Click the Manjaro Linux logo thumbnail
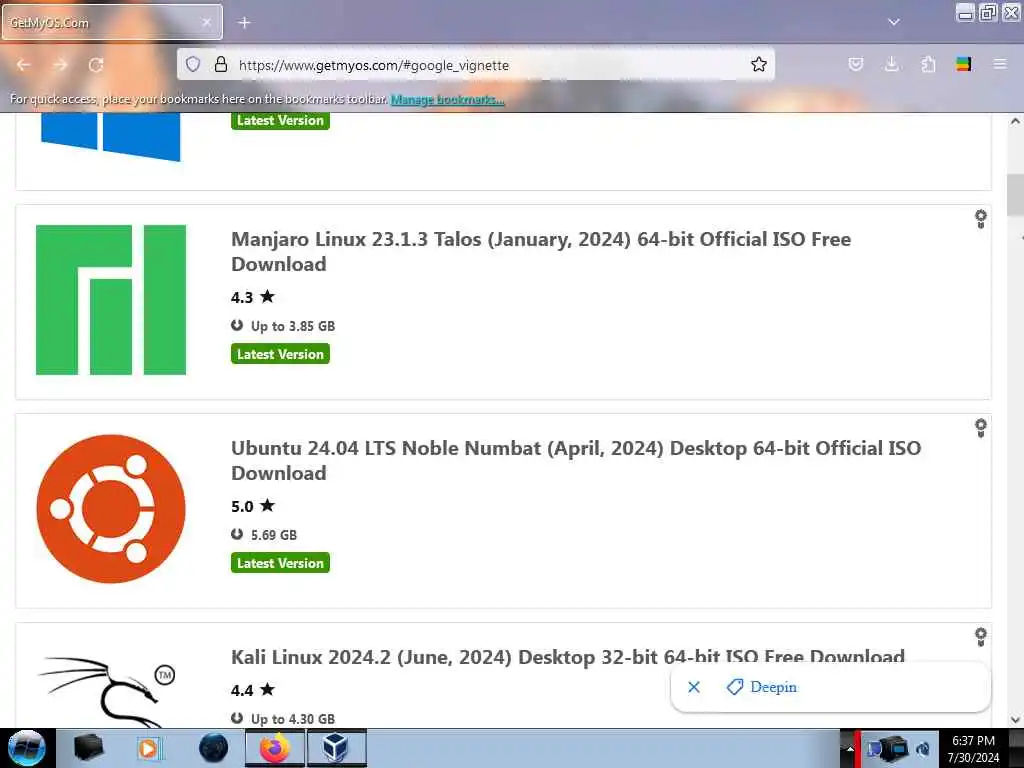1024x768 pixels. coord(111,300)
